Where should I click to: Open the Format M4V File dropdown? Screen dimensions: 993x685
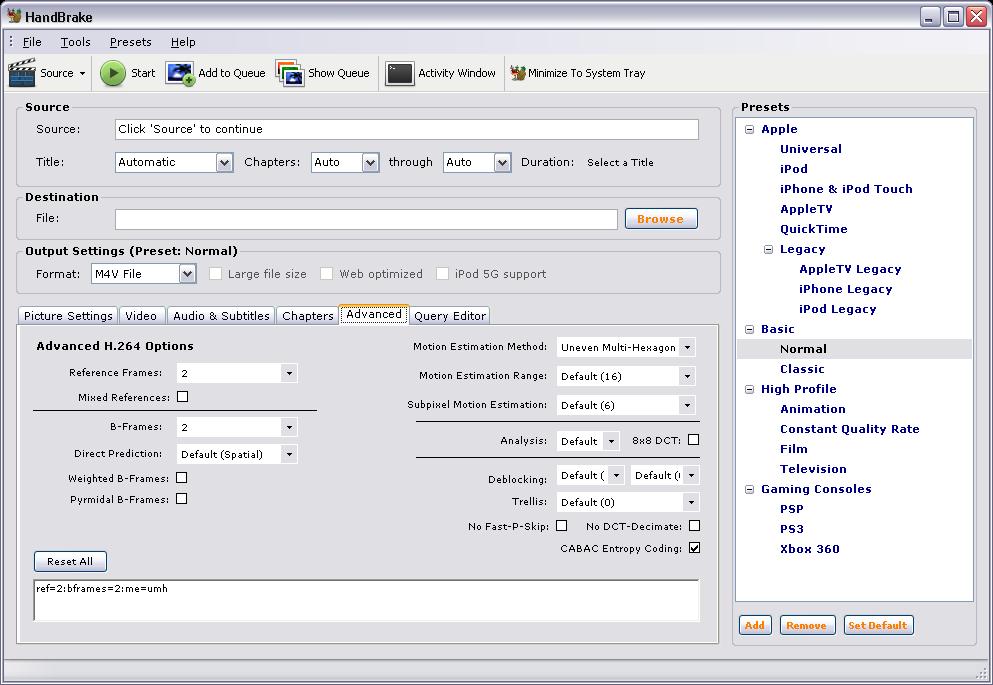187,274
